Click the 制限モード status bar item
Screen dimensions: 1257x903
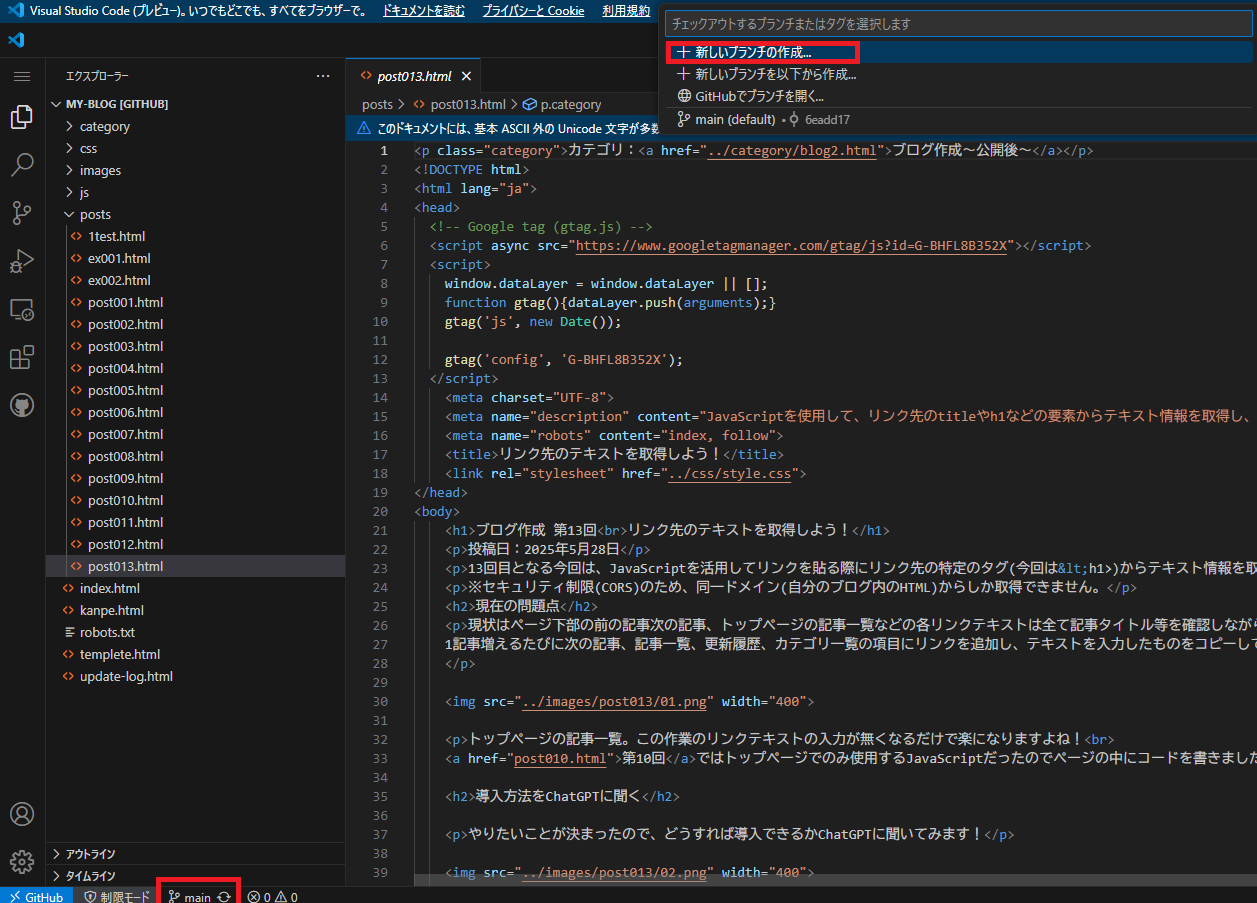click(x=117, y=897)
